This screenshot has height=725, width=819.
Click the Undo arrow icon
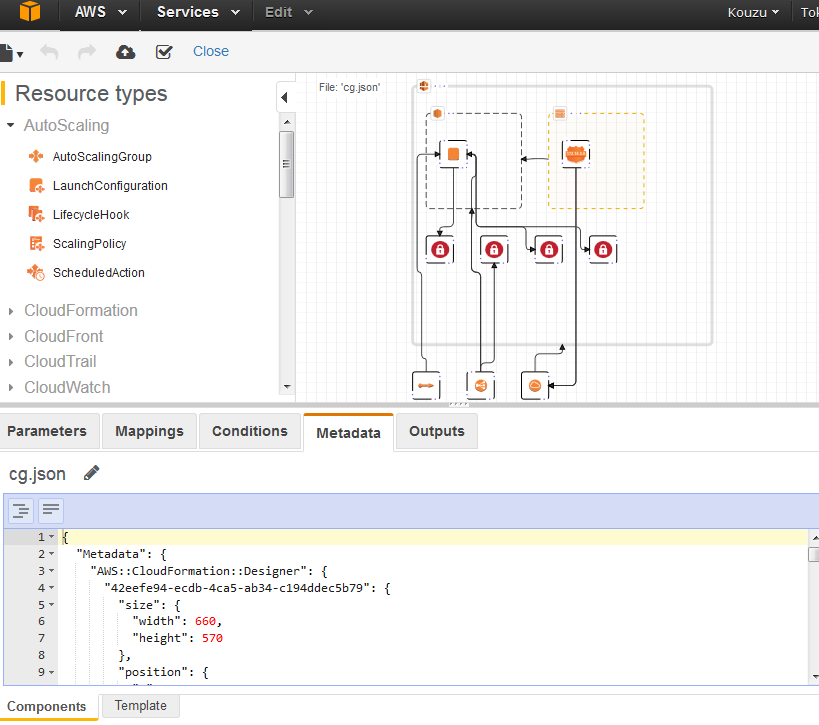point(49,52)
